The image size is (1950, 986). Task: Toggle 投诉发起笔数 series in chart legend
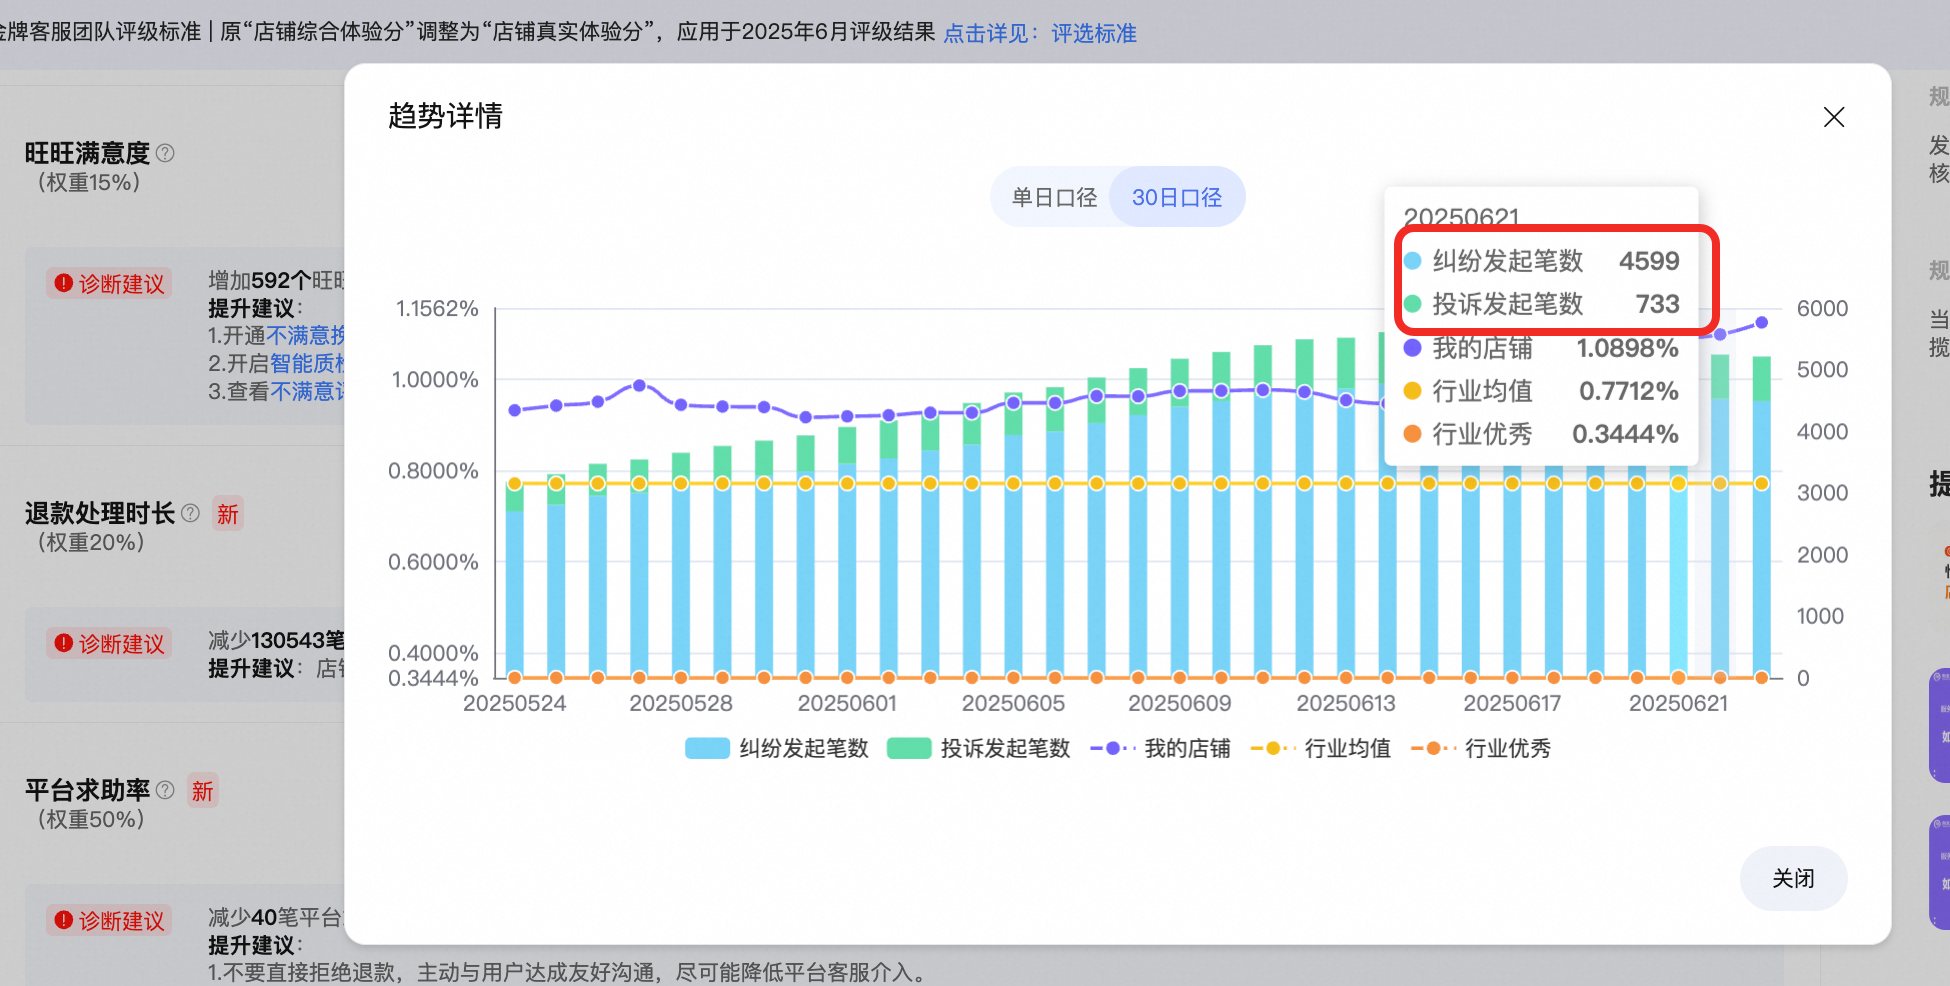tap(979, 748)
